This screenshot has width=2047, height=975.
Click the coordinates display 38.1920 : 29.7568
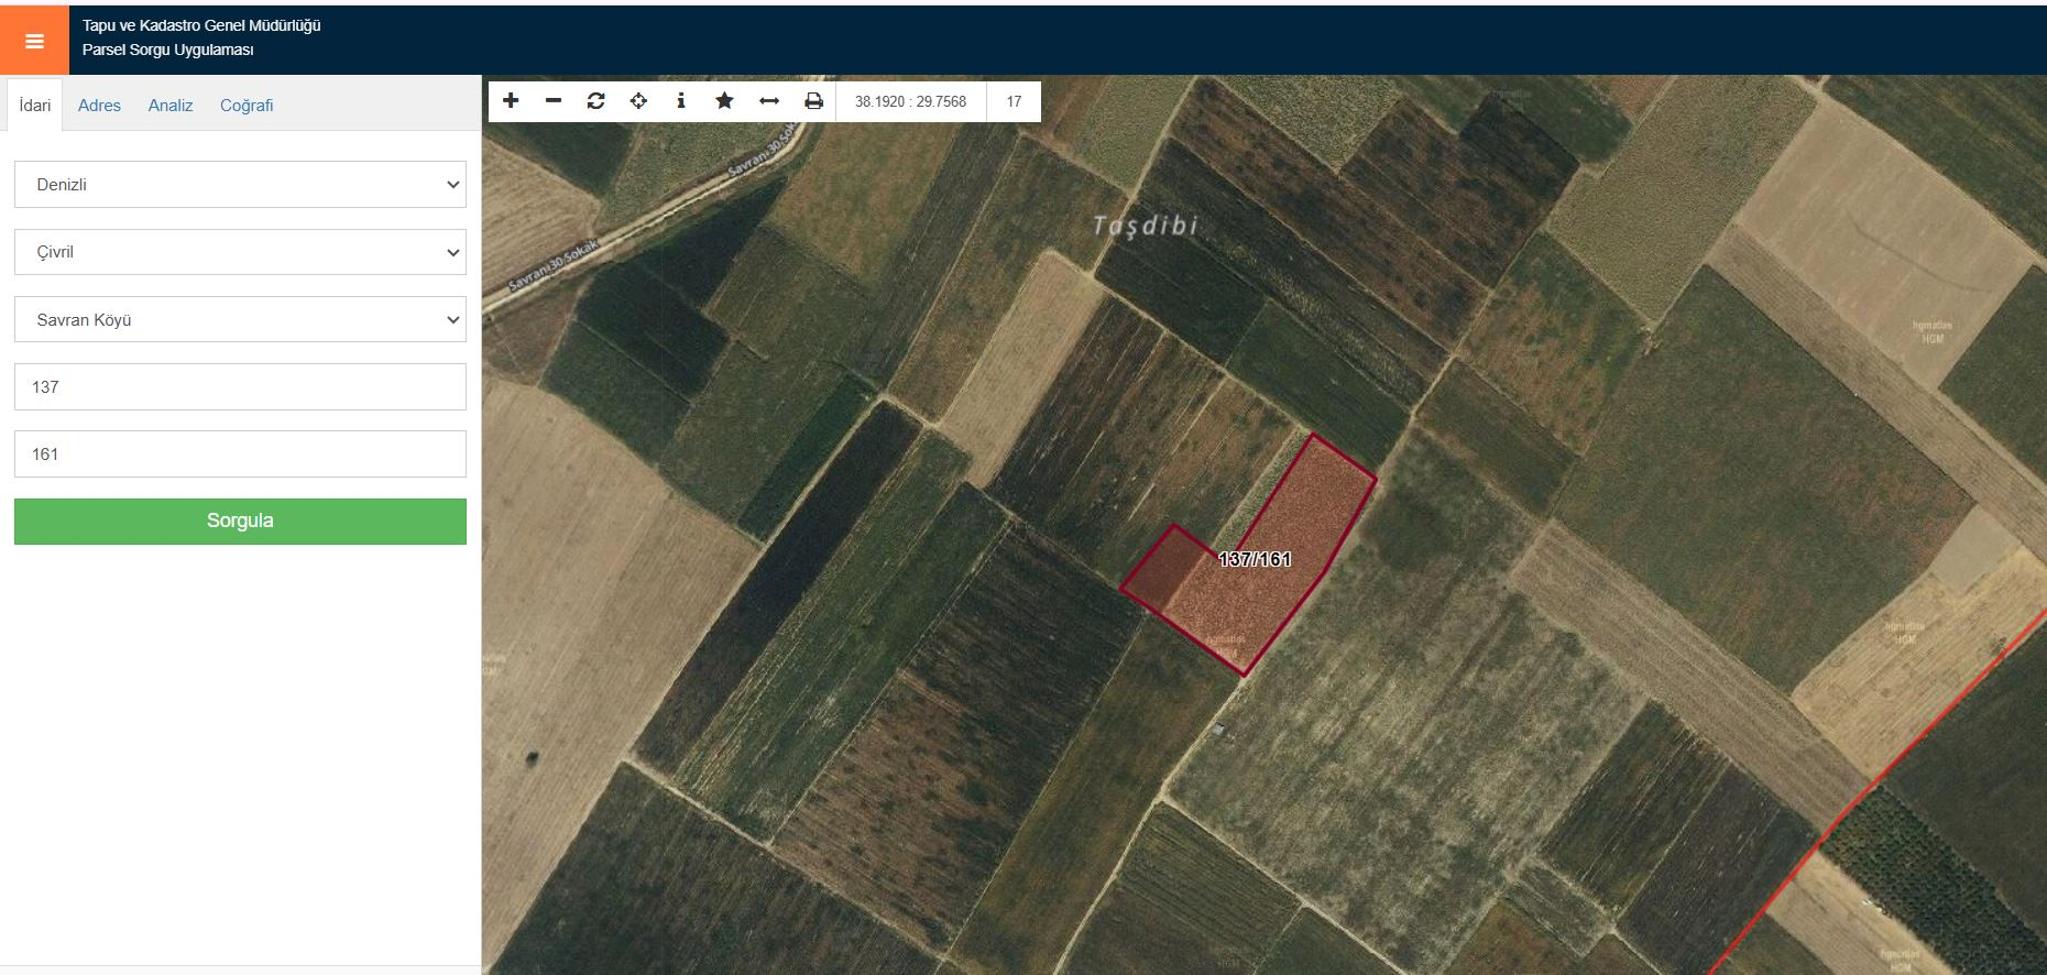pos(910,101)
